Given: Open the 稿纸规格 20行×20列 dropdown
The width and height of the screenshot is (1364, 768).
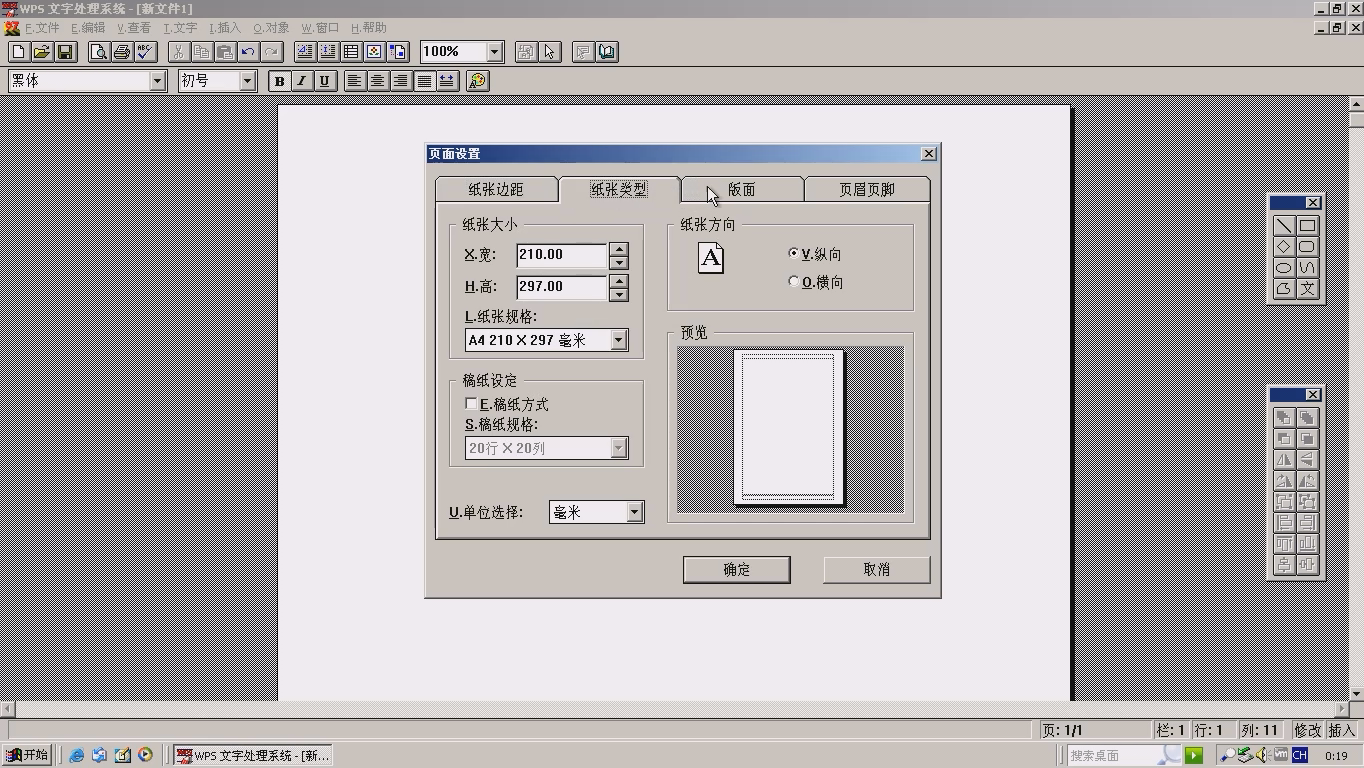Looking at the screenshot, I should click(619, 449).
